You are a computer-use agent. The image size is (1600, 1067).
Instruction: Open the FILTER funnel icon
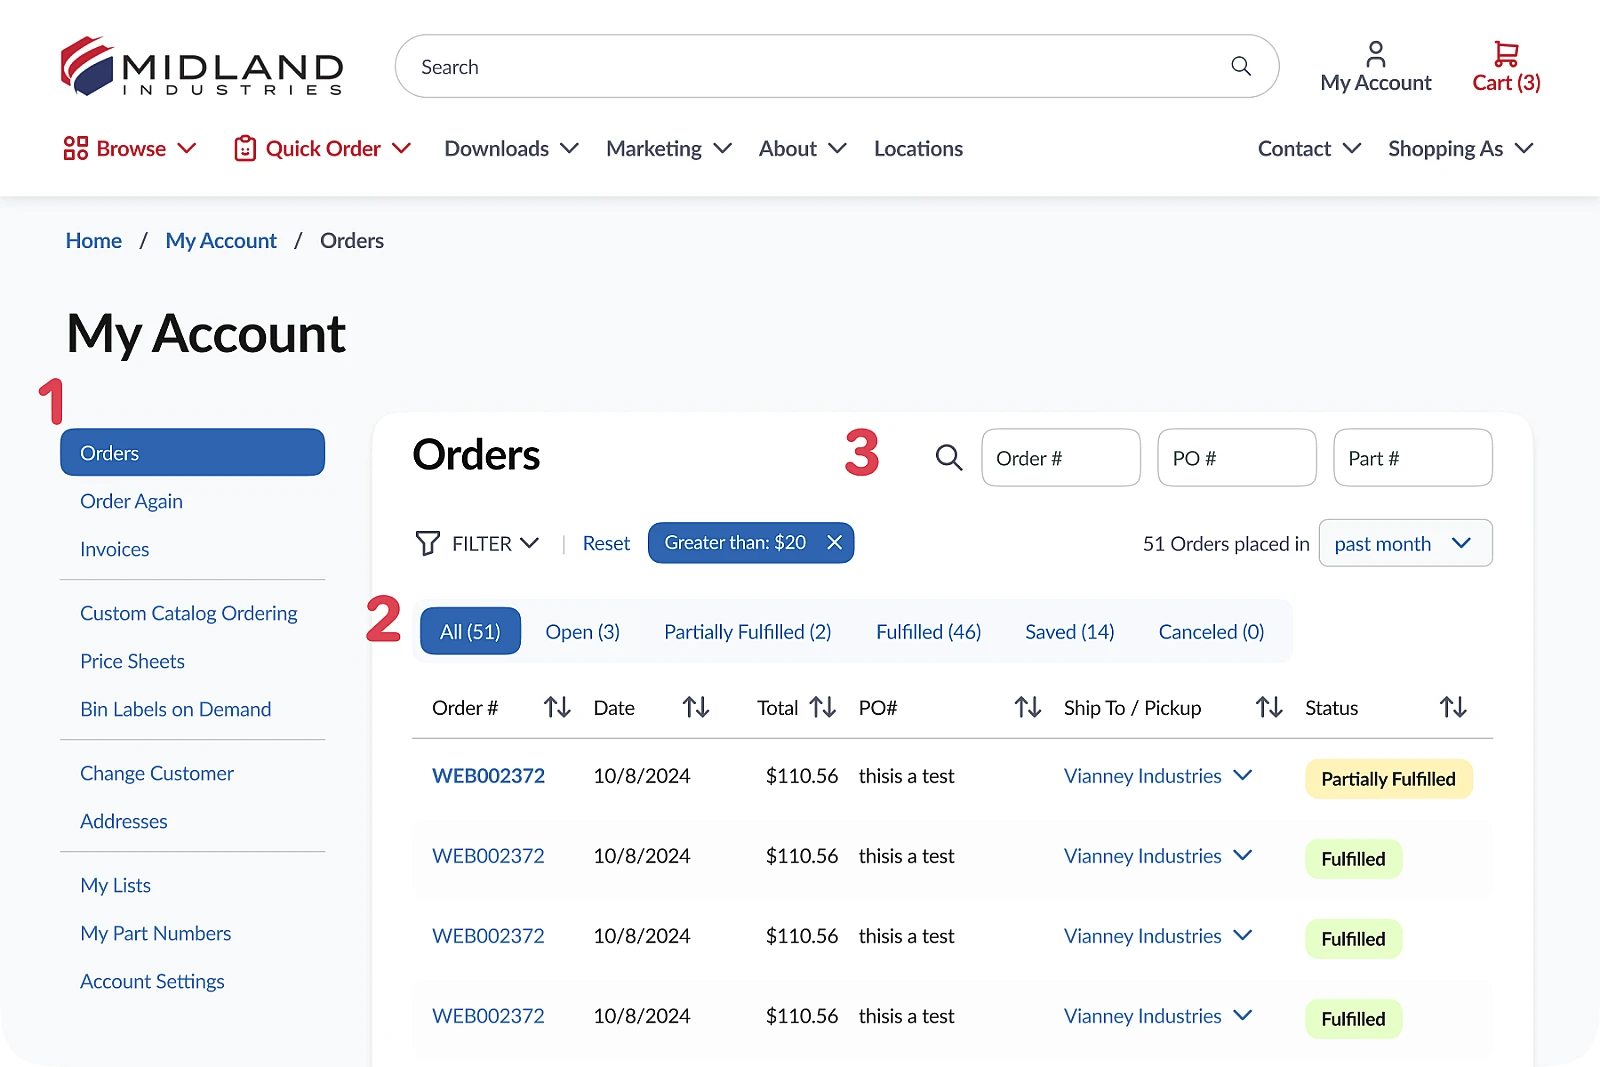(x=428, y=543)
